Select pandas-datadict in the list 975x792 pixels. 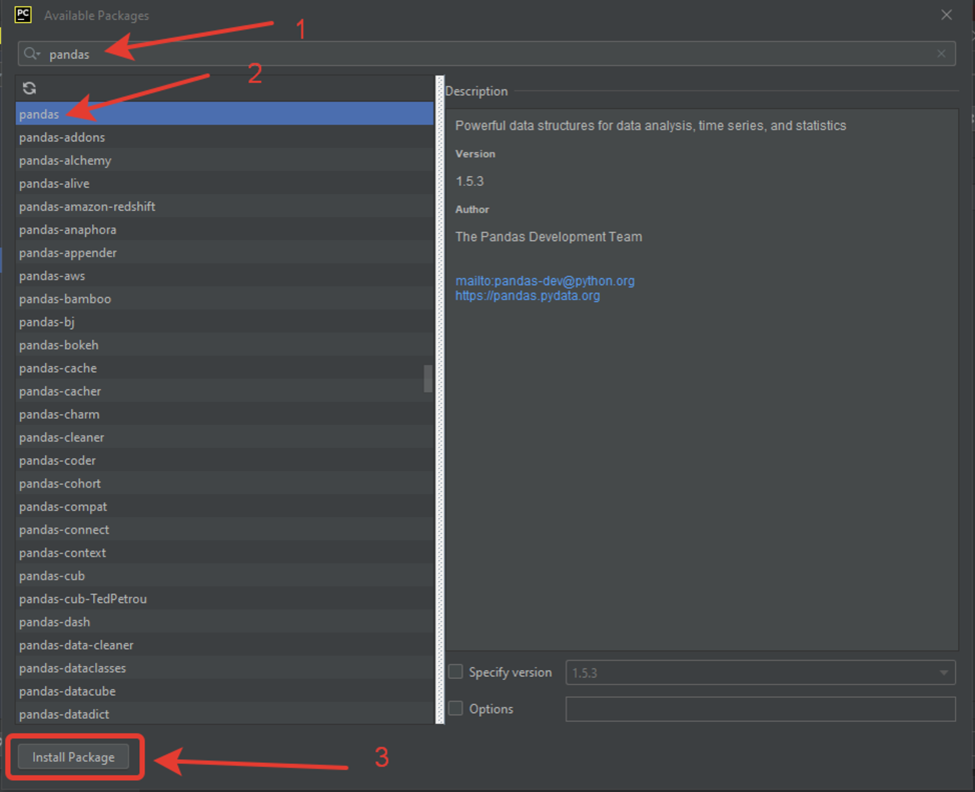tap(224, 714)
